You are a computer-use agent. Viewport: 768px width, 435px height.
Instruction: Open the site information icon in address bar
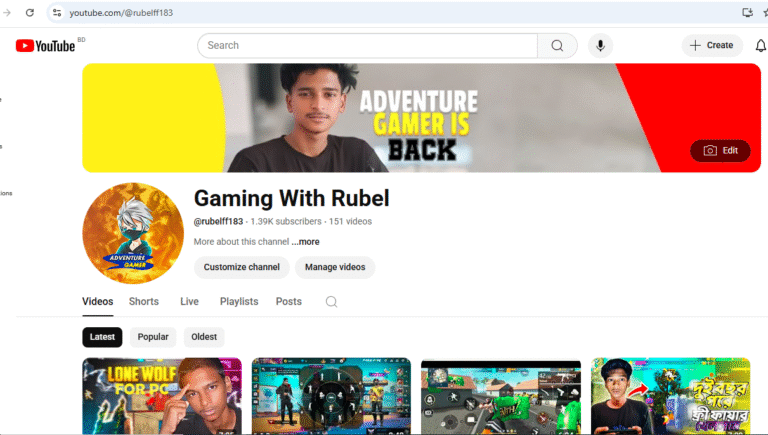point(57,13)
